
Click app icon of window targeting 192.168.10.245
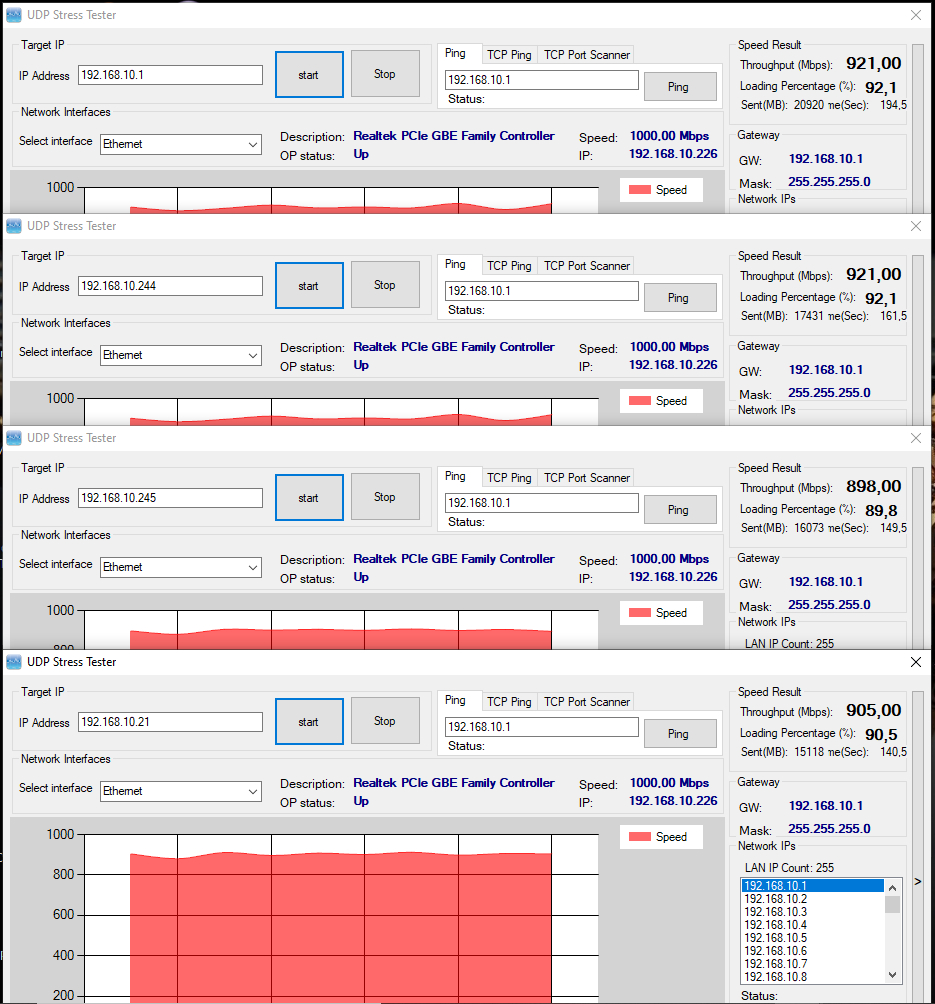pyautogui.click(x=13, y=437)
